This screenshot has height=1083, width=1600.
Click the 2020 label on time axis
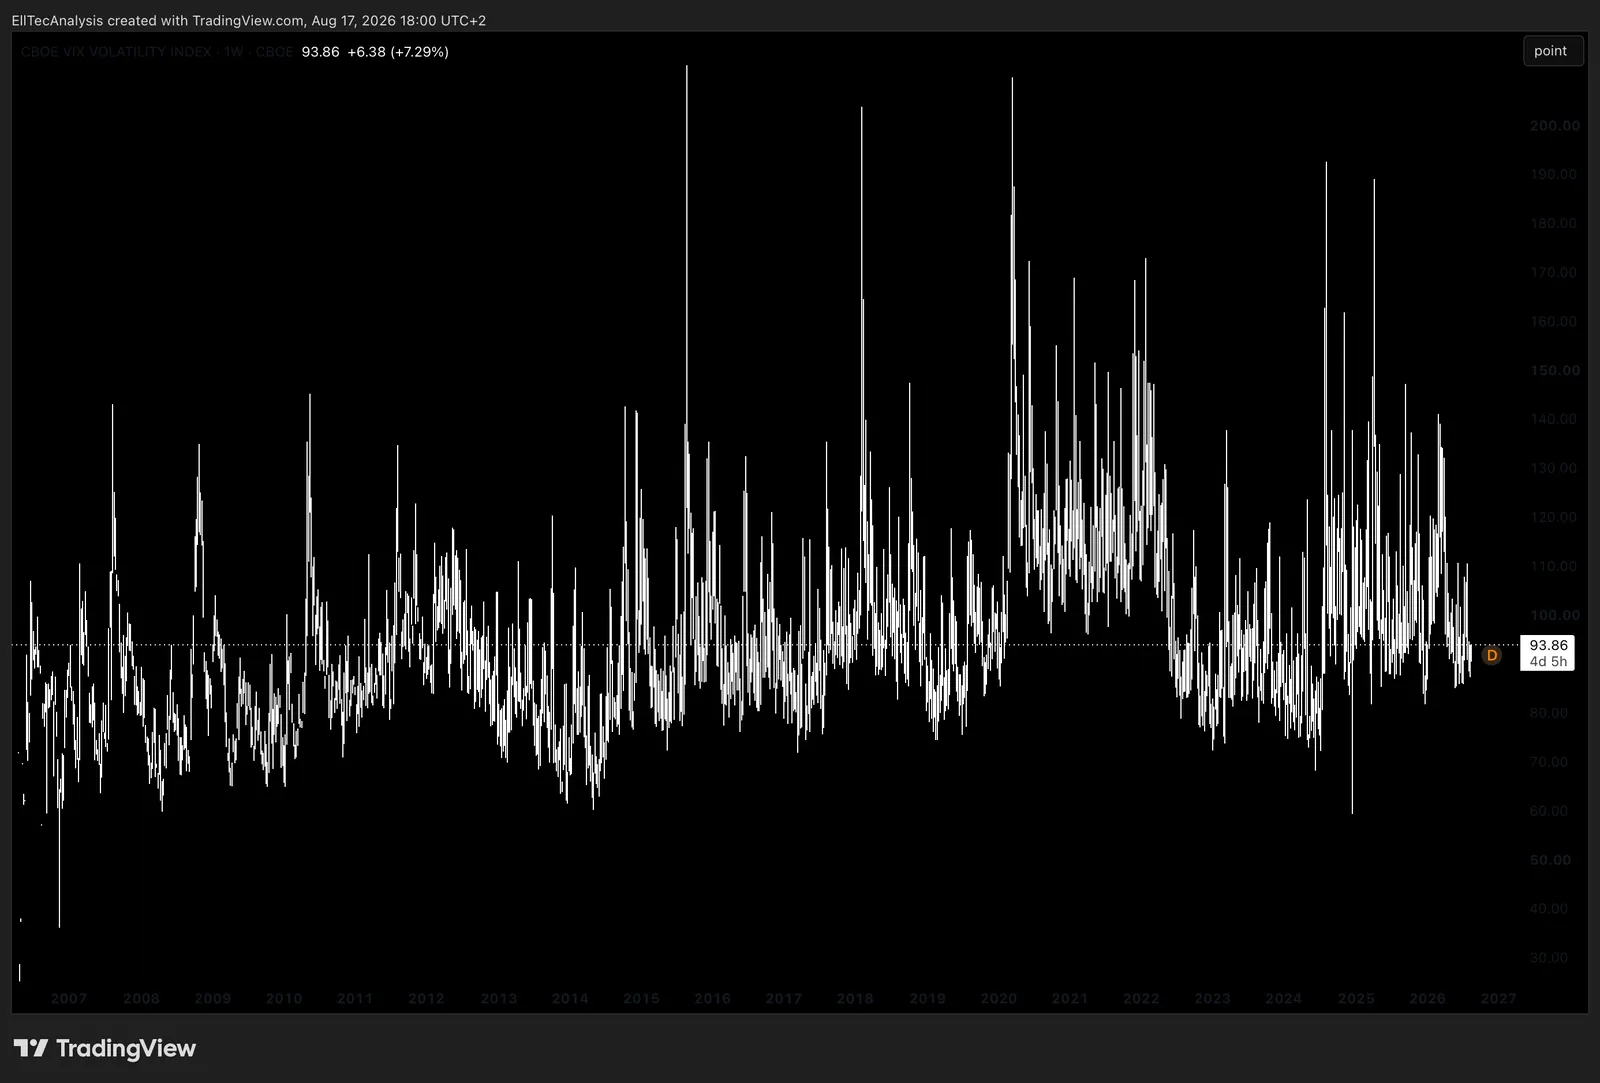[x=998, y=998]
